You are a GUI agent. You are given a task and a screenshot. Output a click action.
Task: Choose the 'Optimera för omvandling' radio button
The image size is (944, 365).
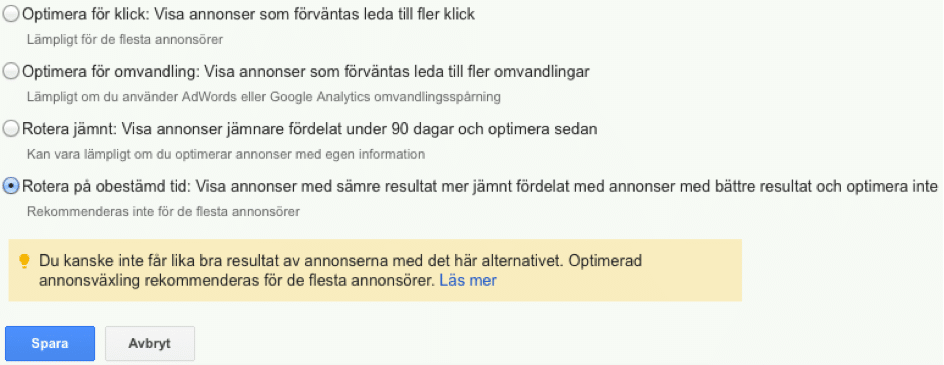coord(11,72)
